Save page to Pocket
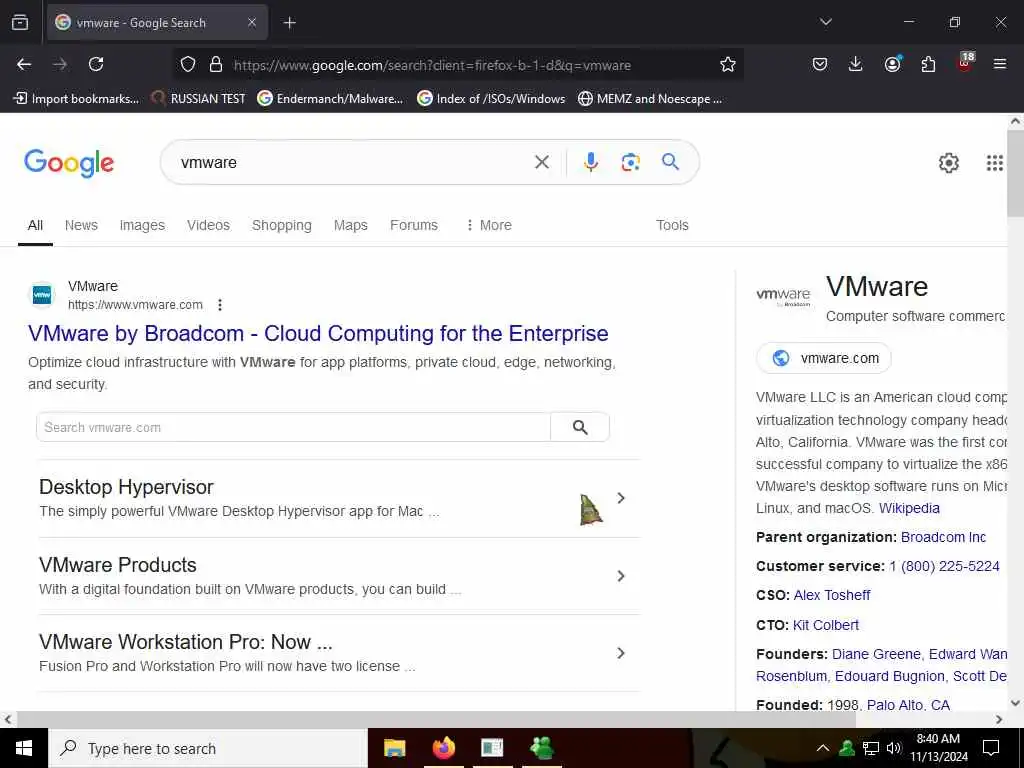Image resolution: width=1024 pixels, height=768 pixels. 820,64
